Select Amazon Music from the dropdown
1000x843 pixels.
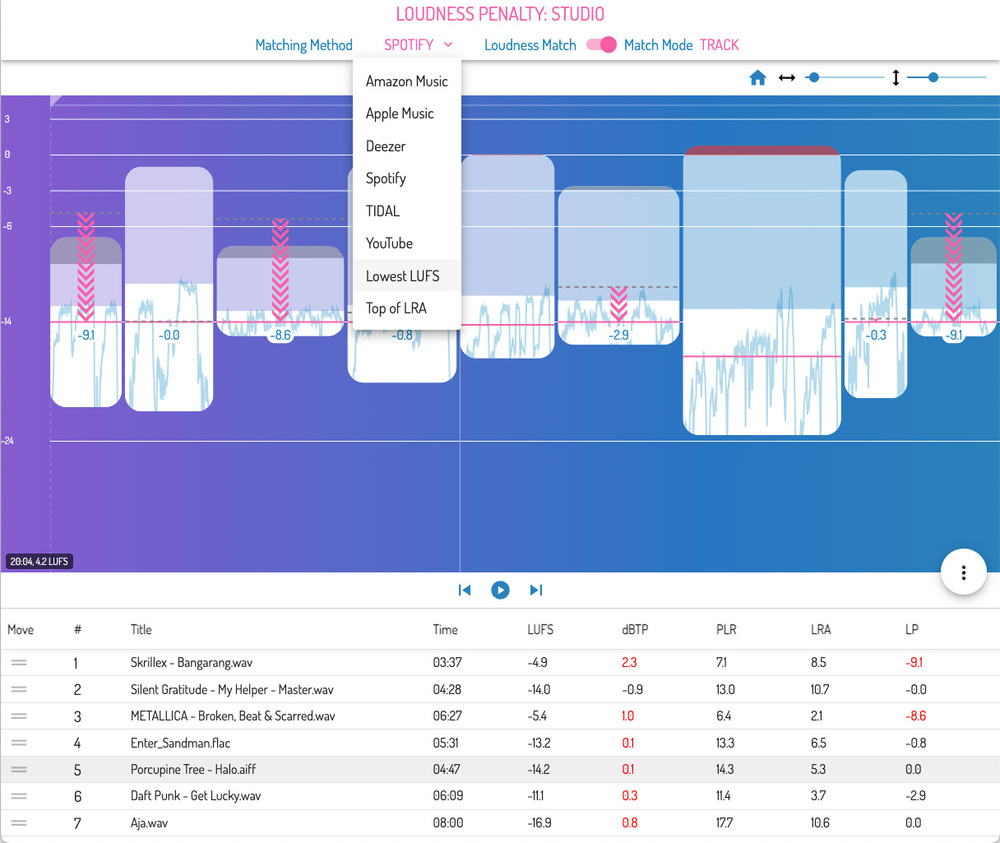407,81
